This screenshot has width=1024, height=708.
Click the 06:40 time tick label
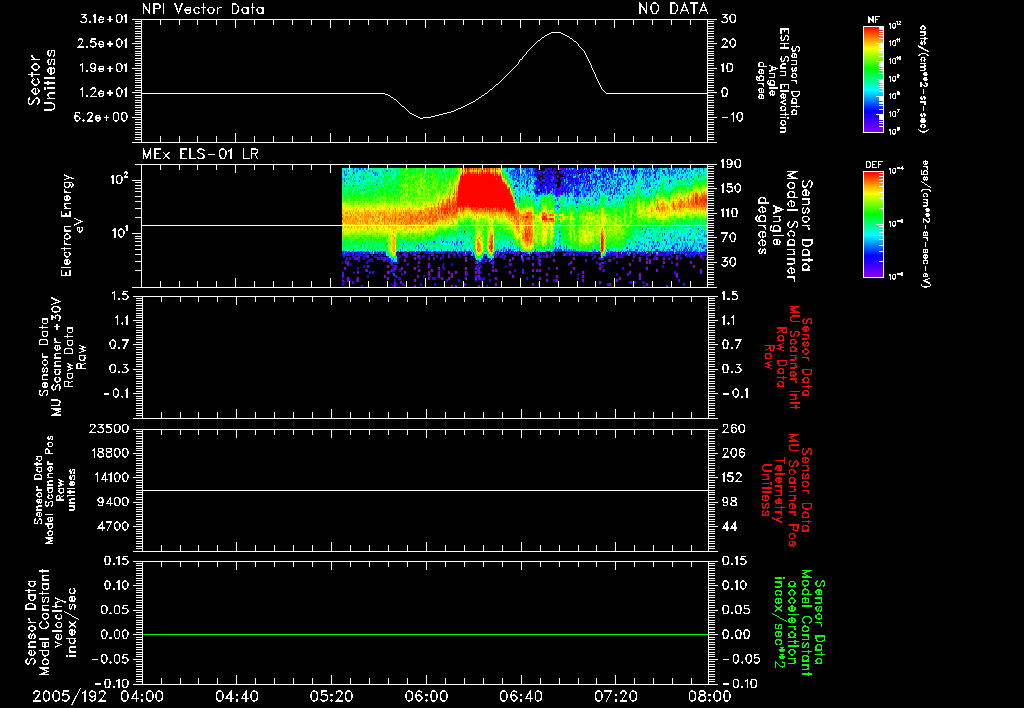click(x=520, y=696)
